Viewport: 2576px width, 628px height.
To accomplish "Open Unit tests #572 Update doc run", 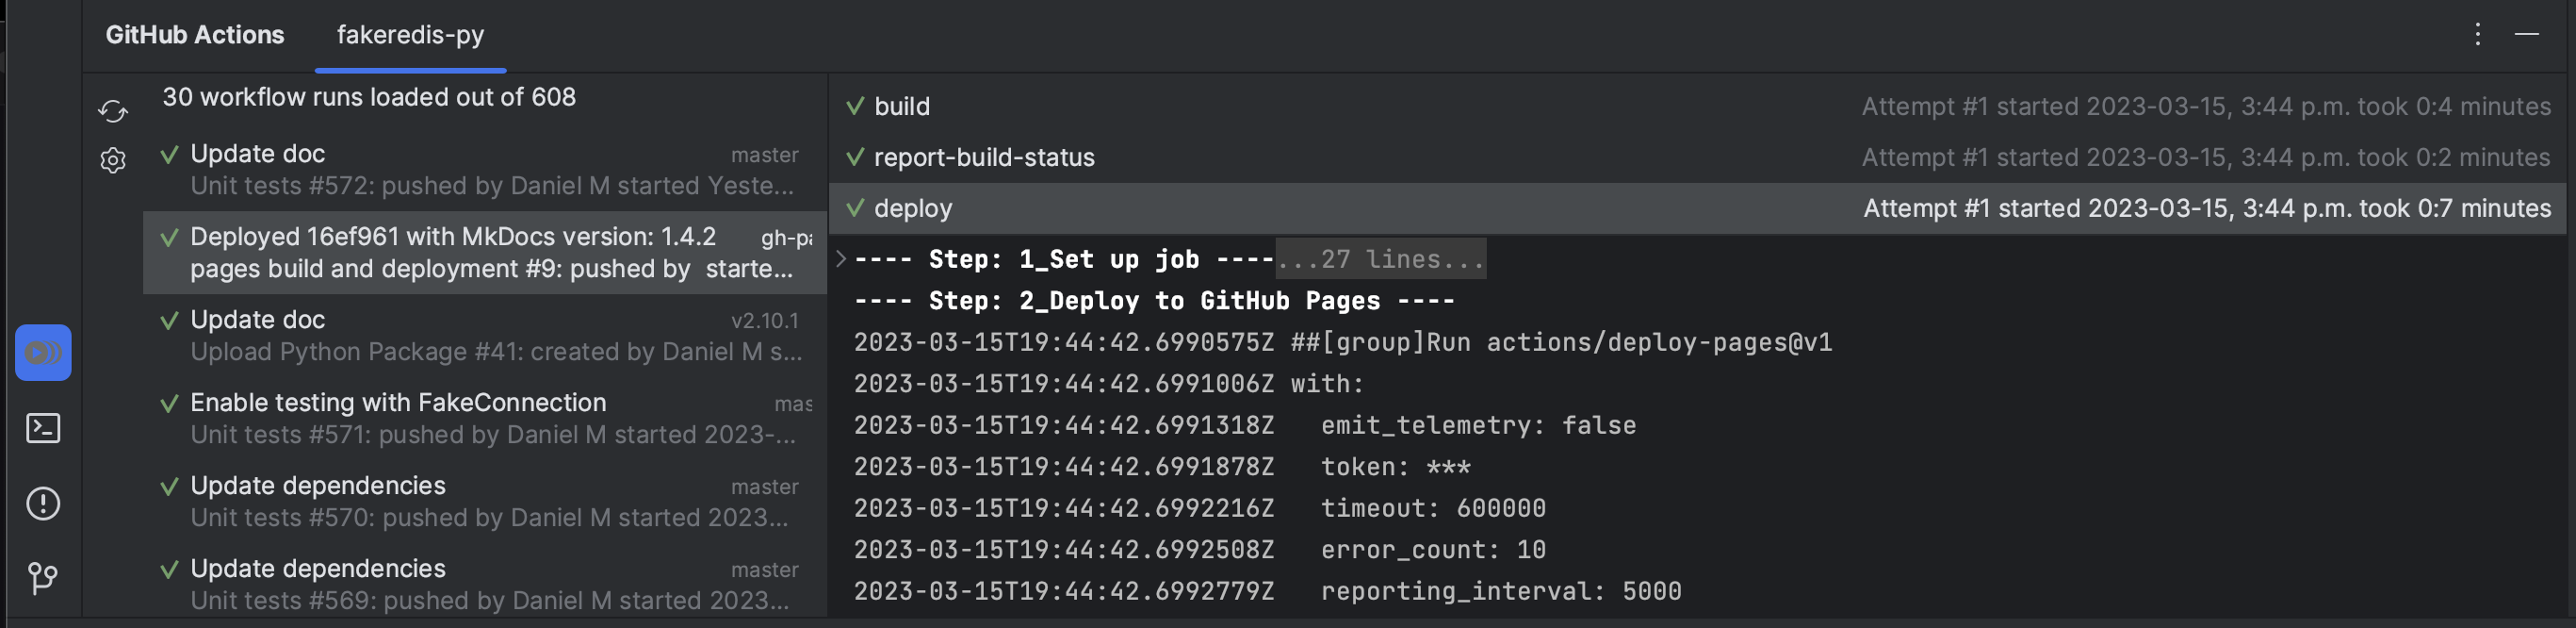I will coord(485,169).
